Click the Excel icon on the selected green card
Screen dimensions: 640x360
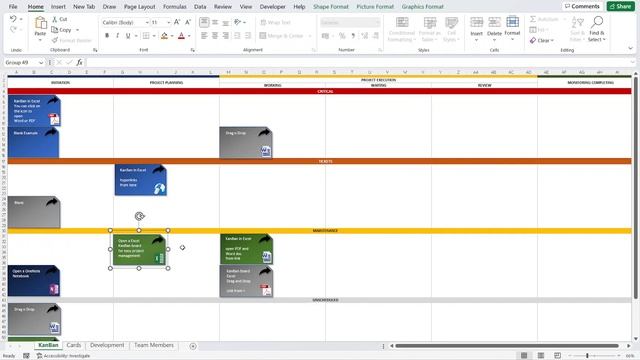[160, 258]
